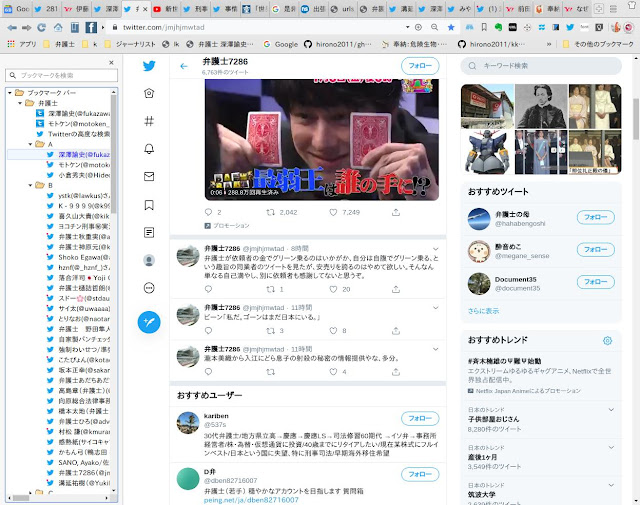Open Profile via the avatar icon
640x505 pixels.
pyautogui.click(x=149, y=260)
